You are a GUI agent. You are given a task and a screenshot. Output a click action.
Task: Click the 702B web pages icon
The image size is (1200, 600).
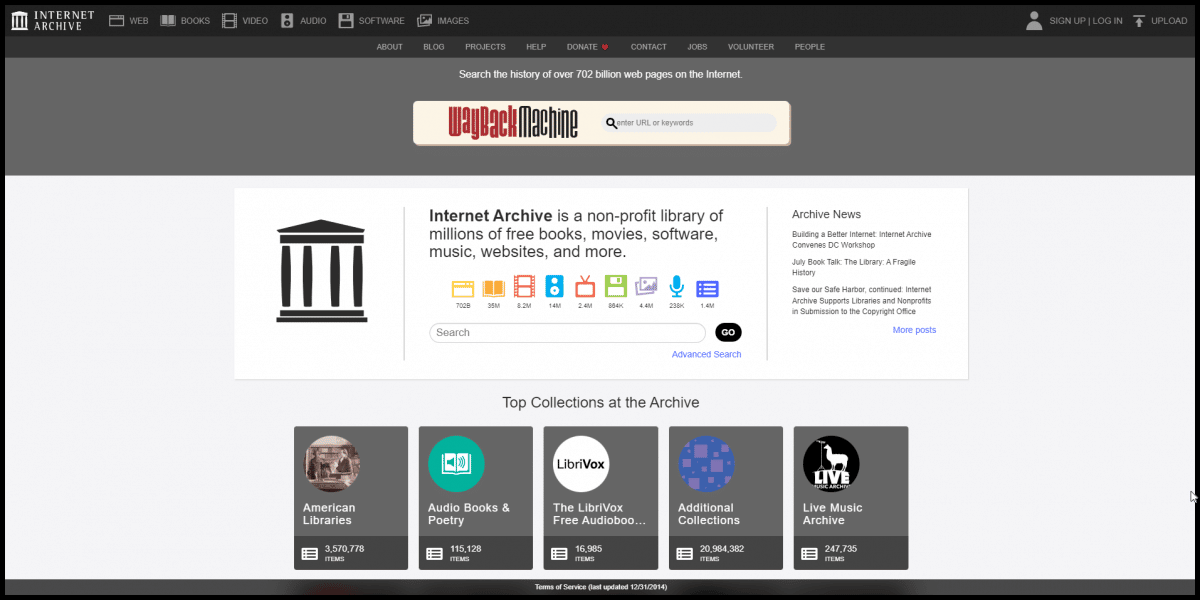462,288
